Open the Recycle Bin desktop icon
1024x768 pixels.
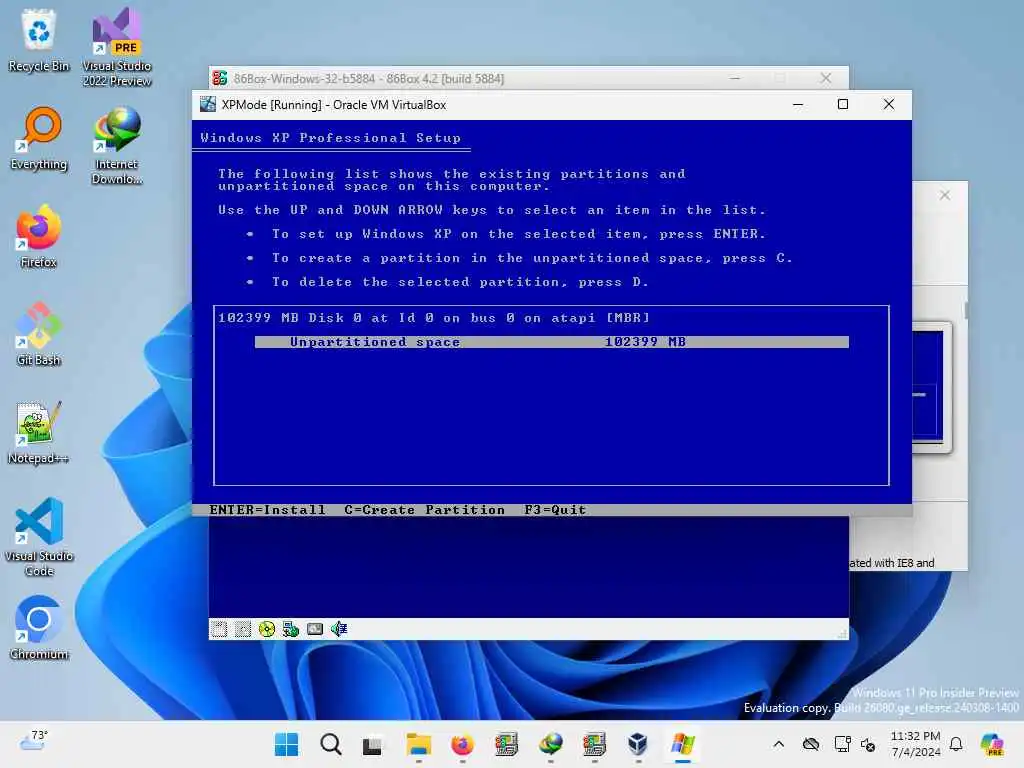39,40
